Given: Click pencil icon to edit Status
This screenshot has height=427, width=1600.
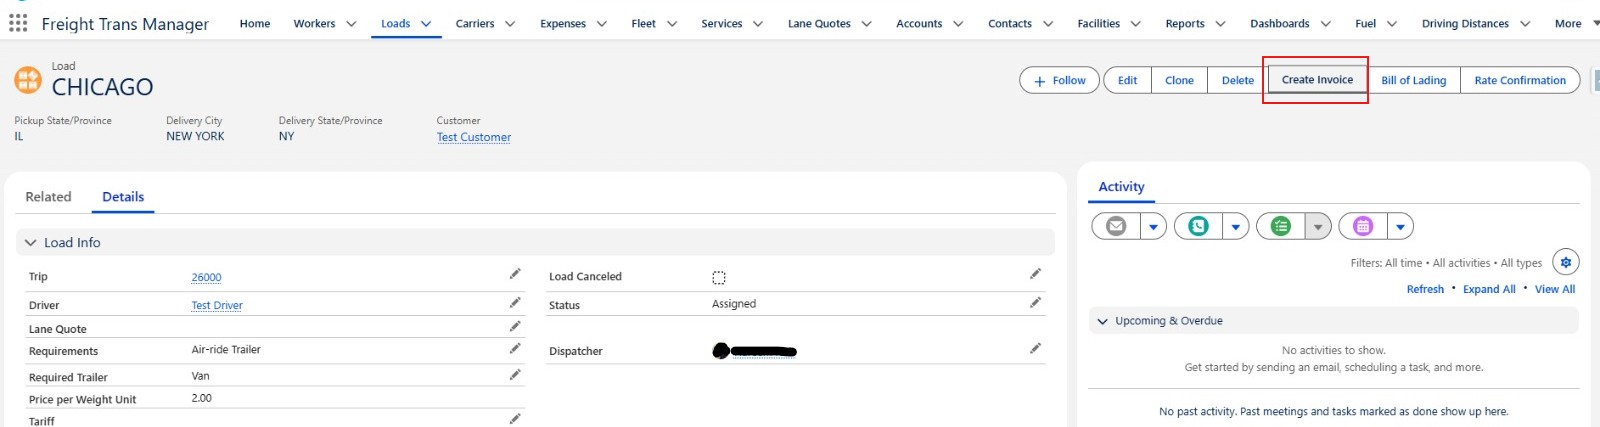Looking at the screenshot, I should [x=1035, y=303].
